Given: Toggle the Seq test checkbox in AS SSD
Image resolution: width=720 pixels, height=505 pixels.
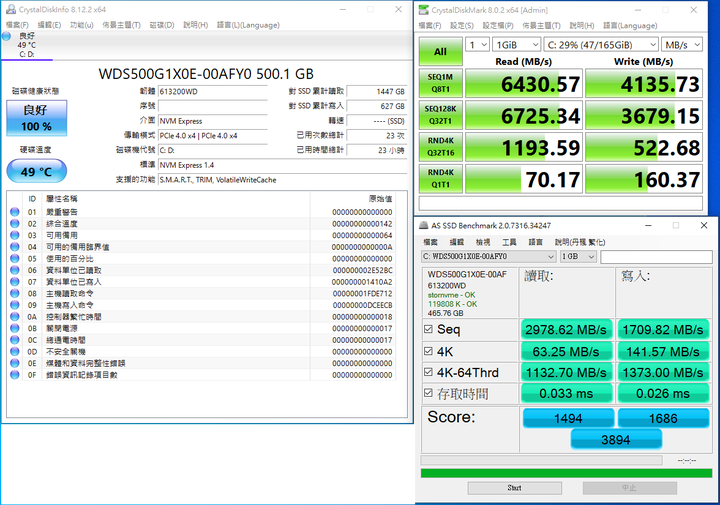Looking at the screenshot, I should tap(428, 329).
